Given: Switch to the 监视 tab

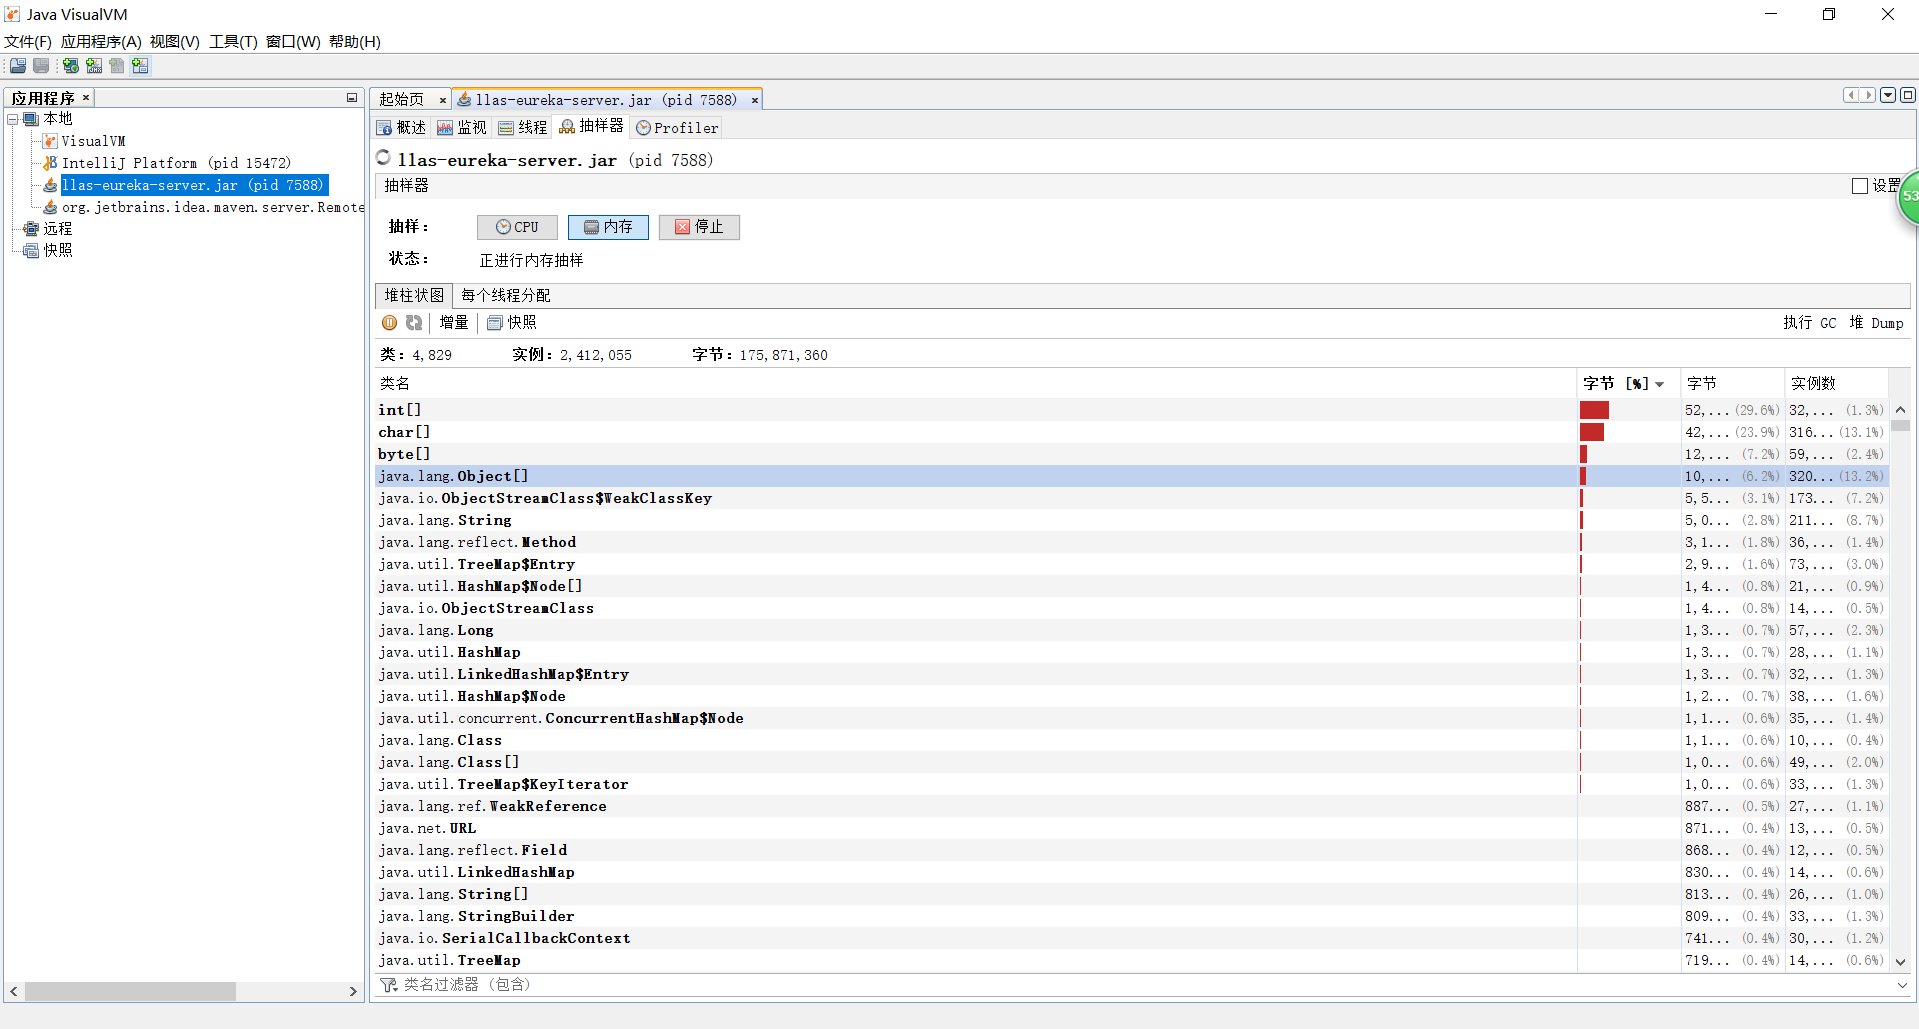Looking at the screenshot, I should (x=462, y=128).
